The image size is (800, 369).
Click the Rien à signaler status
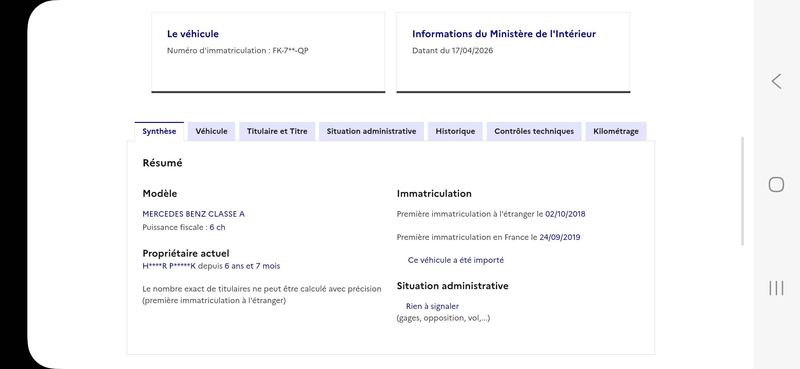(432, 306)
